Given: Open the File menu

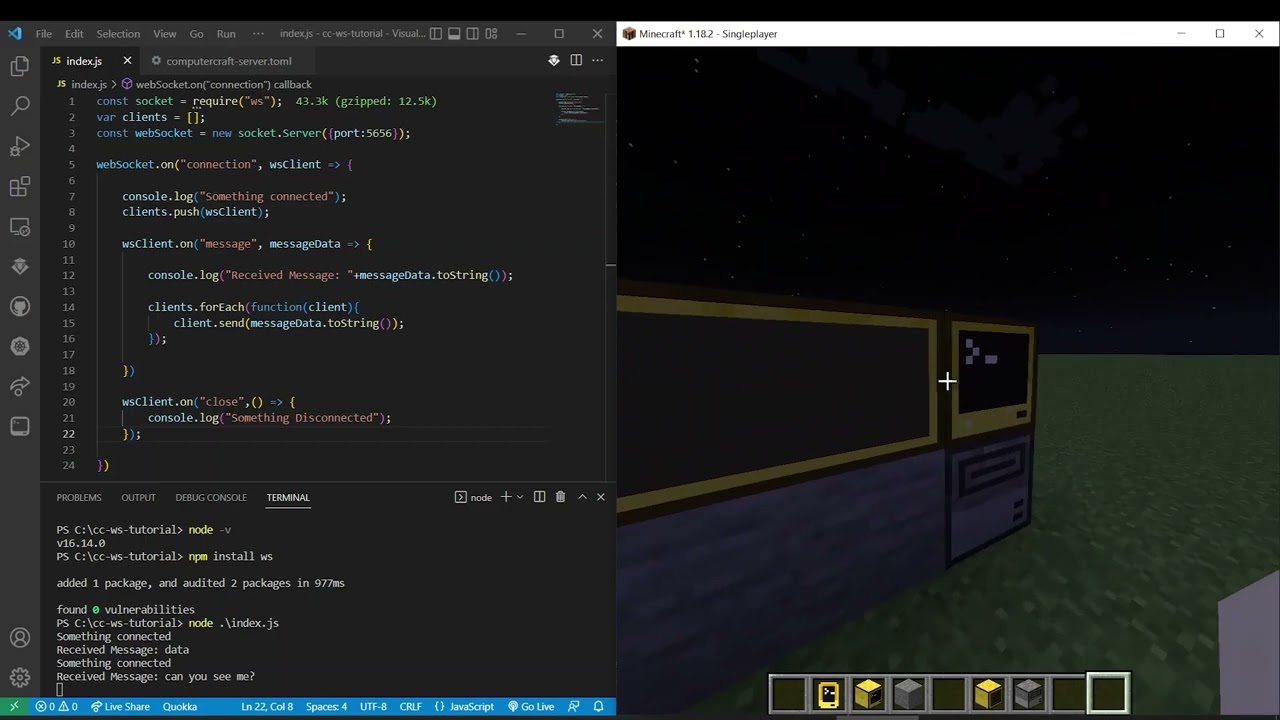Looking at the screenshot, I should 44,33.
